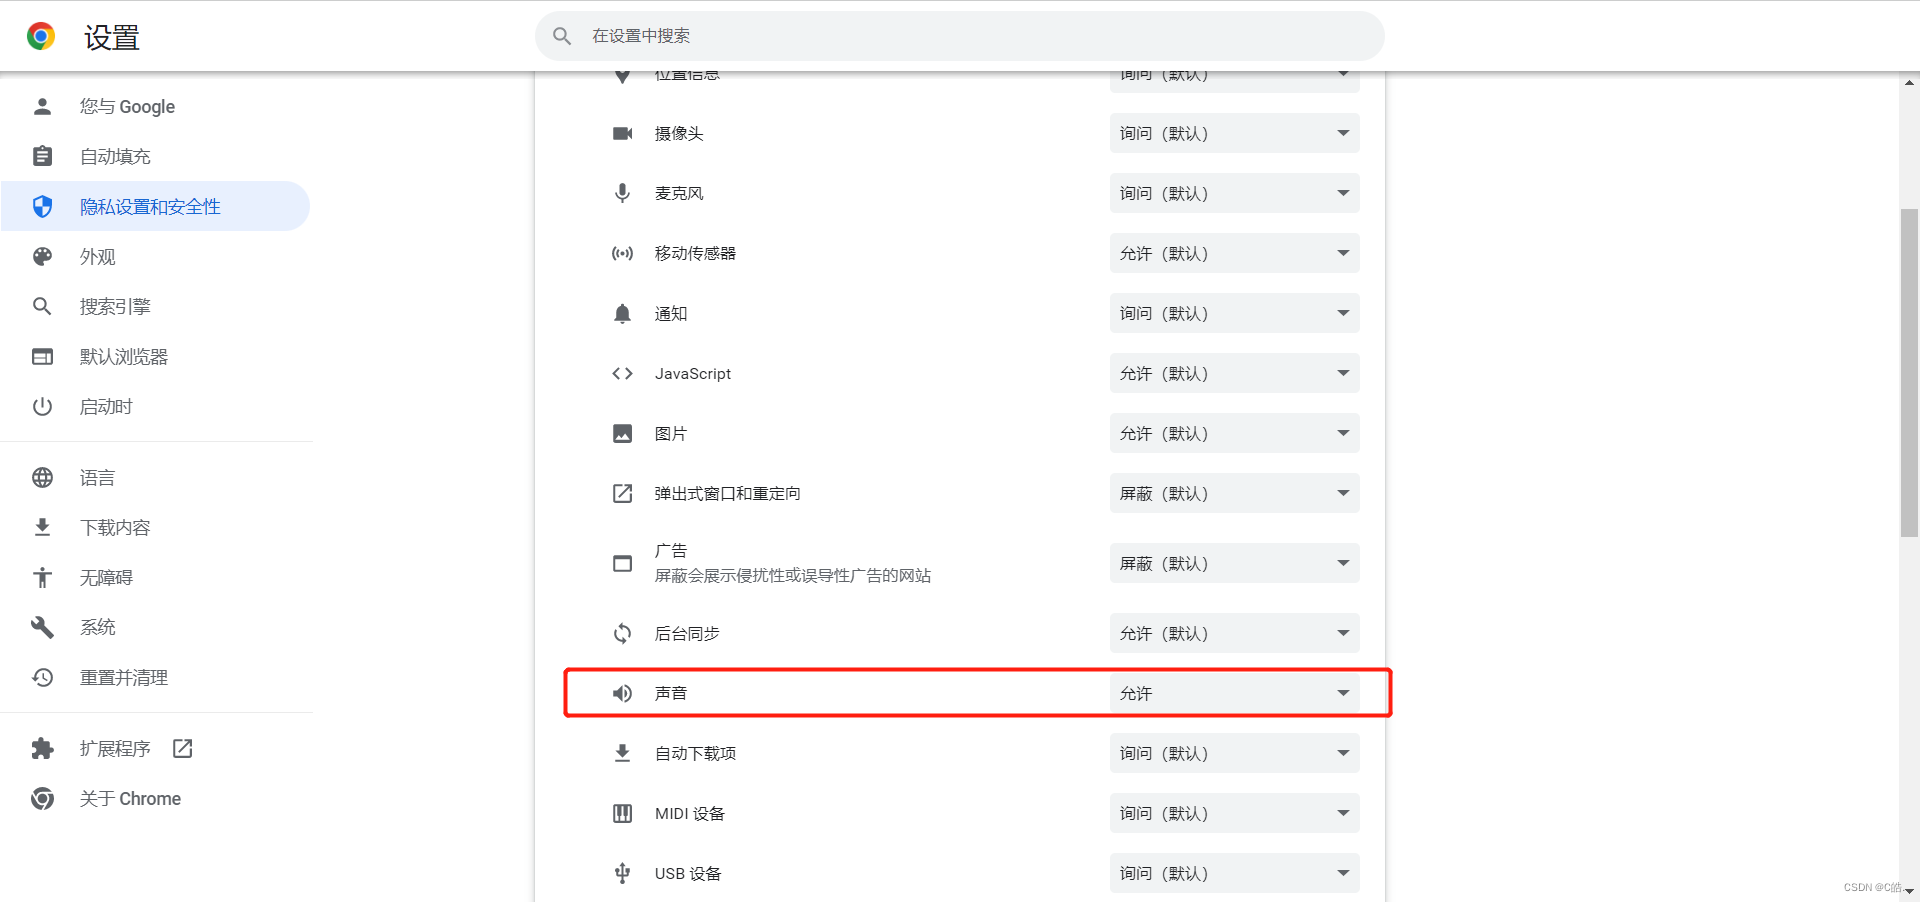This screenshot has width=1920, height=902.
Task: Go to 关于 Chrome
Action: click(x=130, y=798)
